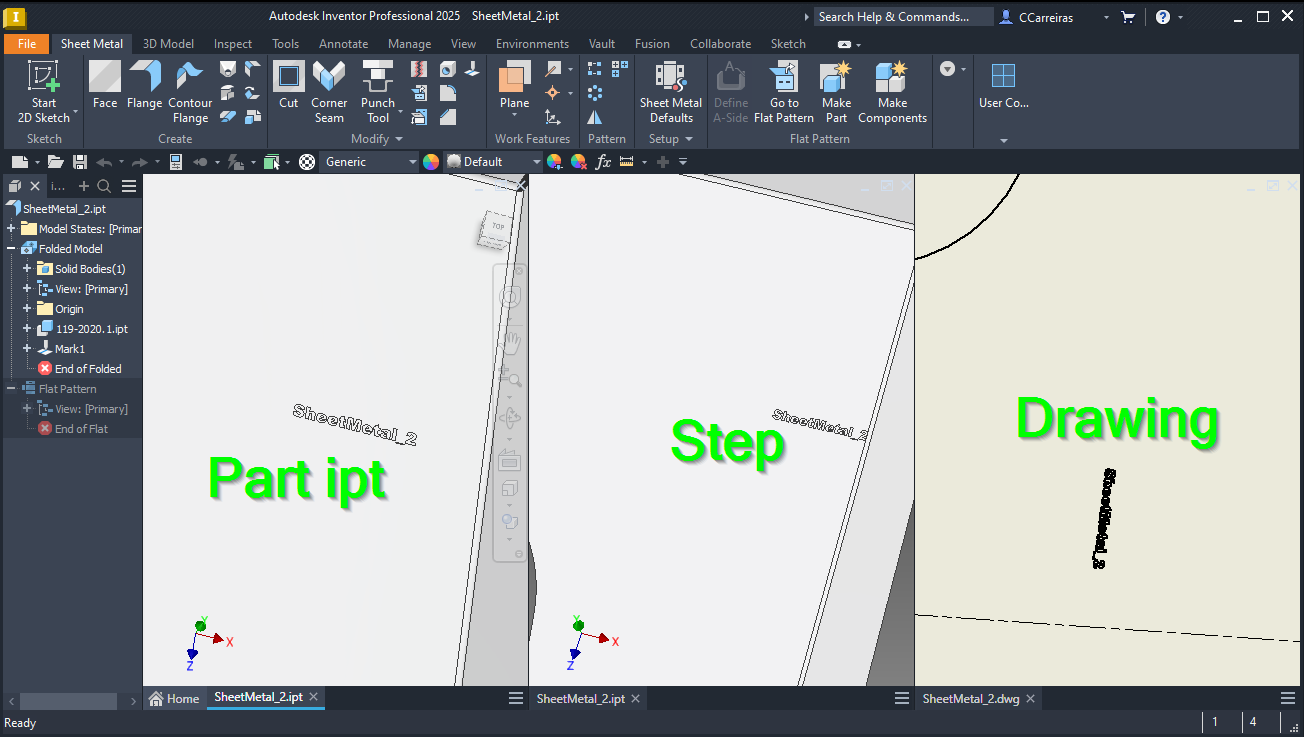Click the Contour Flange tool
Image resolution: width=1304 pixels, height=737 pixels.
pos(190,88)
